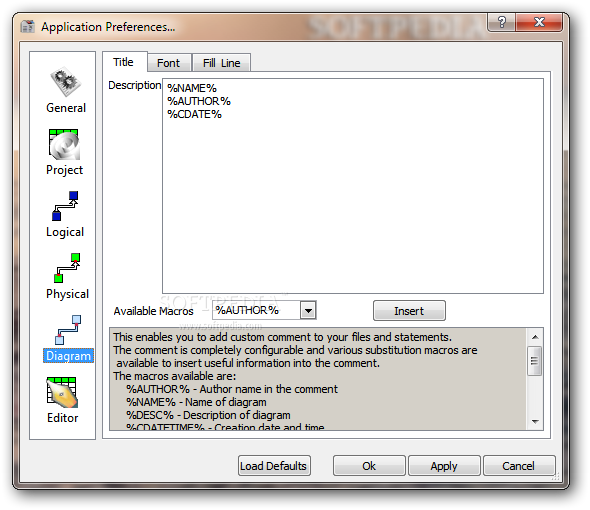Click the %NAME% line in Description
The image size is (590, 510).
(x=192, y=88)
